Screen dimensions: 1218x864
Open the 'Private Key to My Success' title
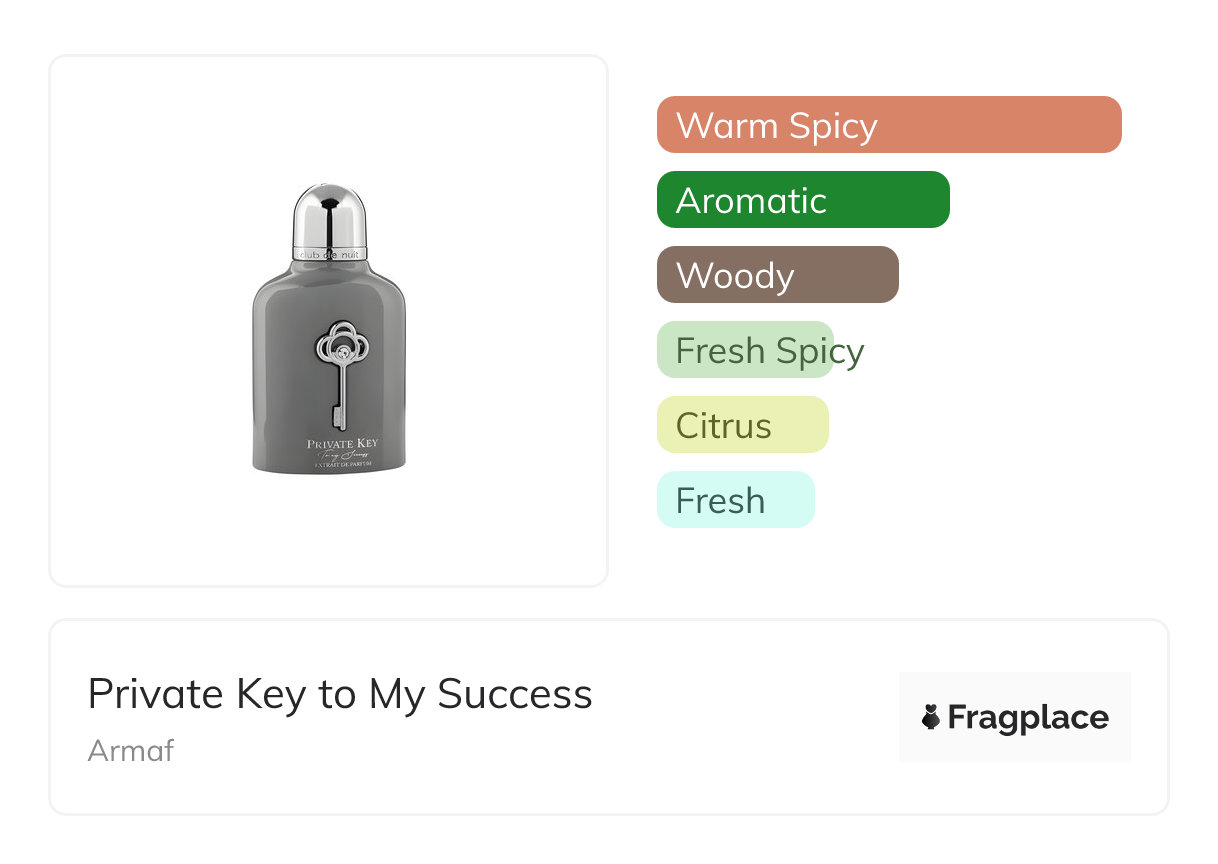coord(340,694)
